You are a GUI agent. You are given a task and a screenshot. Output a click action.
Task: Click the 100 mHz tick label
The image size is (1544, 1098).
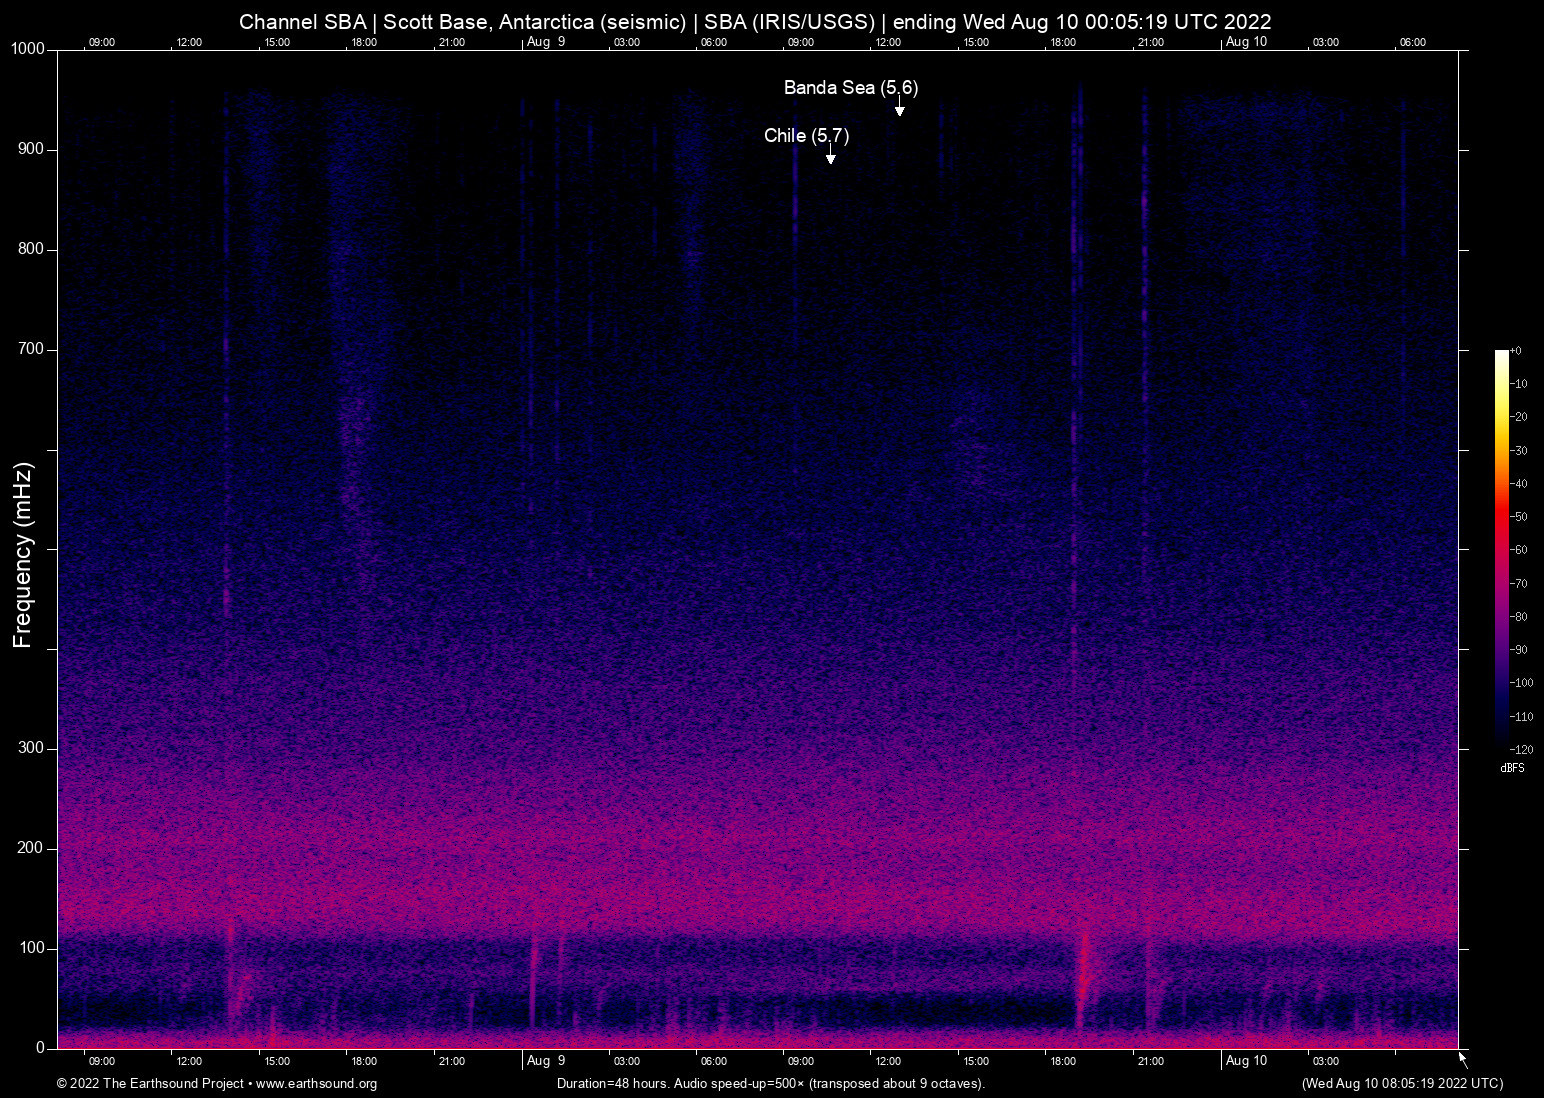click(31, 948)
